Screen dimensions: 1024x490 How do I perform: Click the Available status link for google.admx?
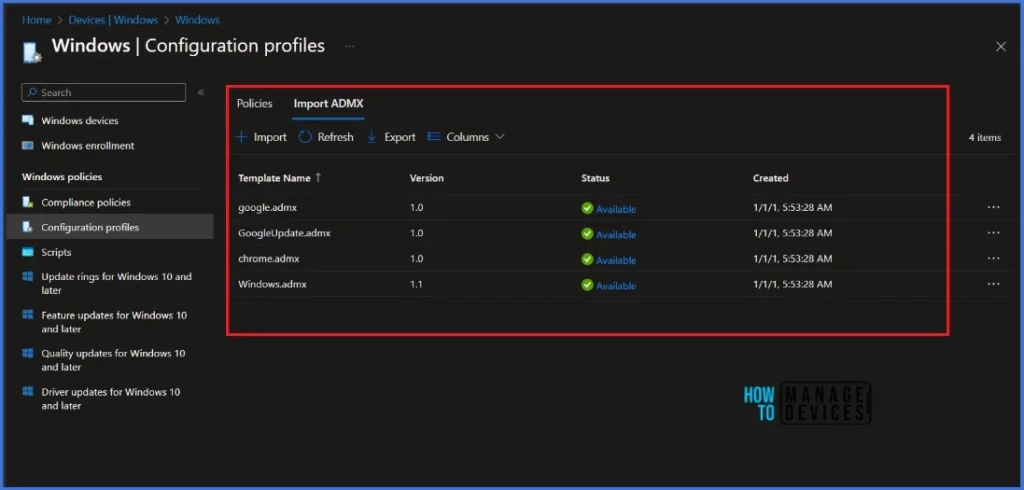pyautogui.click(x=616, y=209)
